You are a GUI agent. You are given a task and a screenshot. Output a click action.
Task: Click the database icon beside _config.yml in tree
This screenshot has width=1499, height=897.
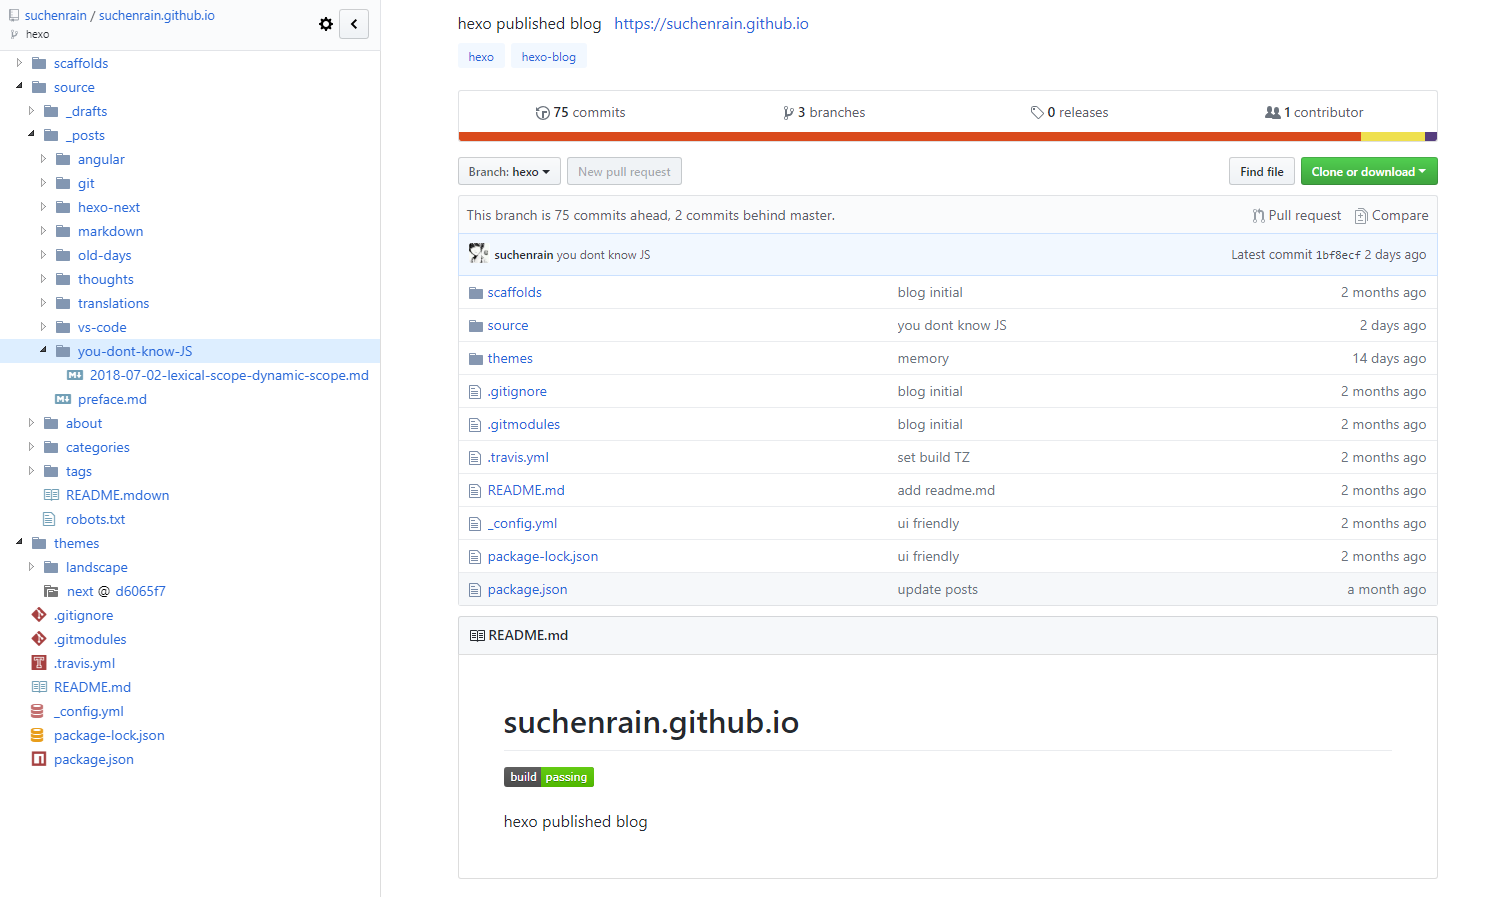click(37, 711)
